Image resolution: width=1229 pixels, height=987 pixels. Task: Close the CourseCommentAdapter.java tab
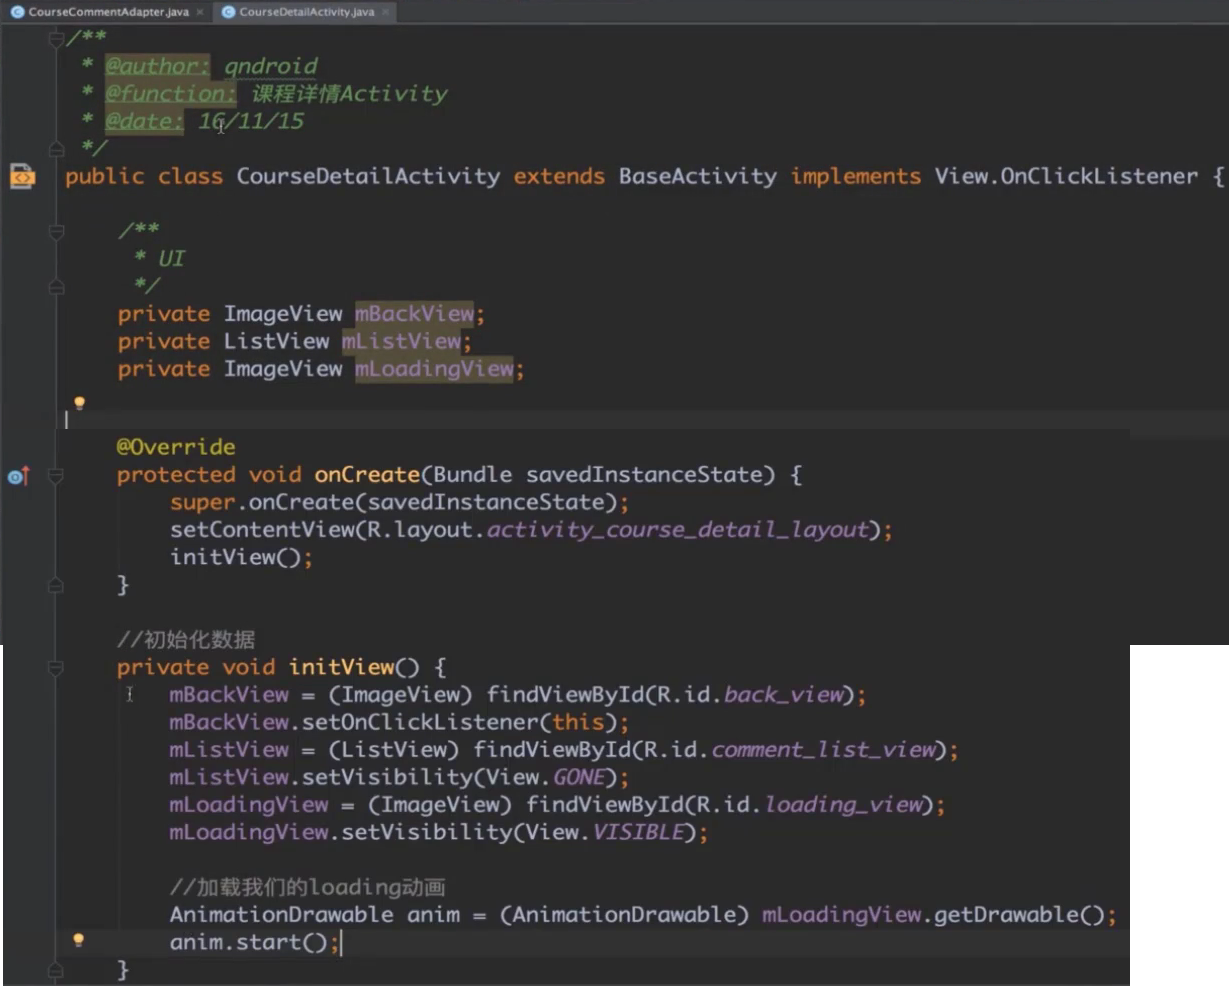pos(201,12)
